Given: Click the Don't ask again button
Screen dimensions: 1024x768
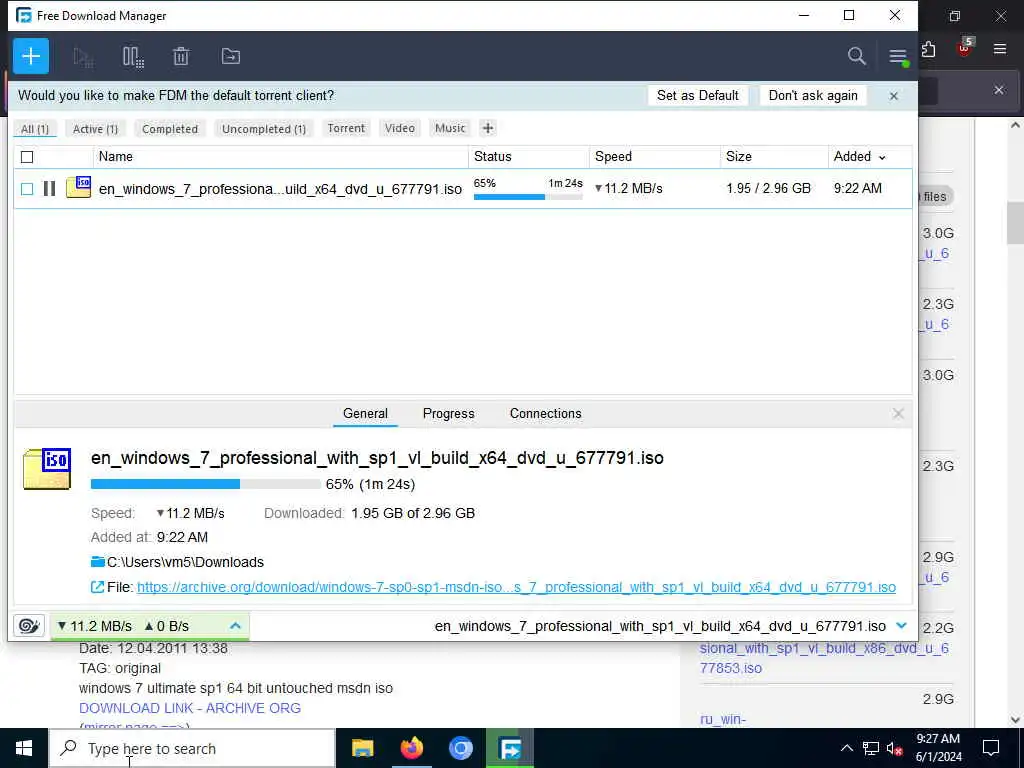Looking at the screenshot, I should tap(813, 95).
